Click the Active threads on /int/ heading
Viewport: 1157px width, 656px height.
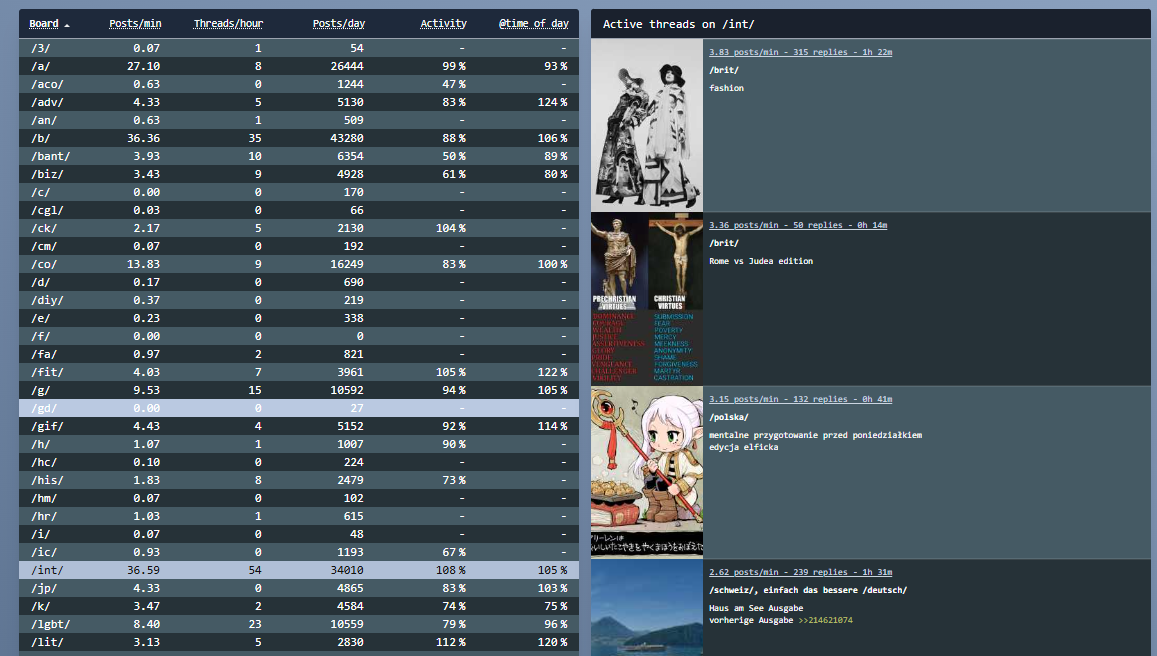coord(678,24)
